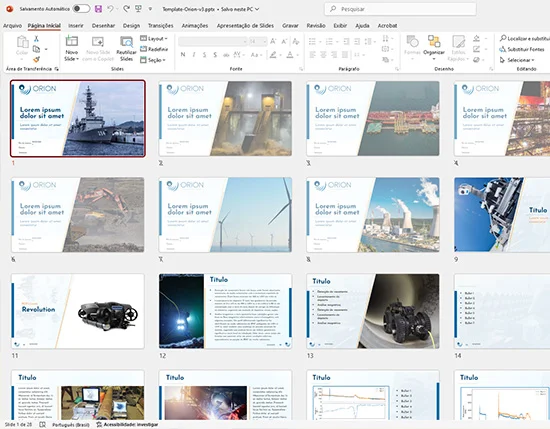Click the Copy icon
This screenshot has width=550, height=429.
[36, 49]
